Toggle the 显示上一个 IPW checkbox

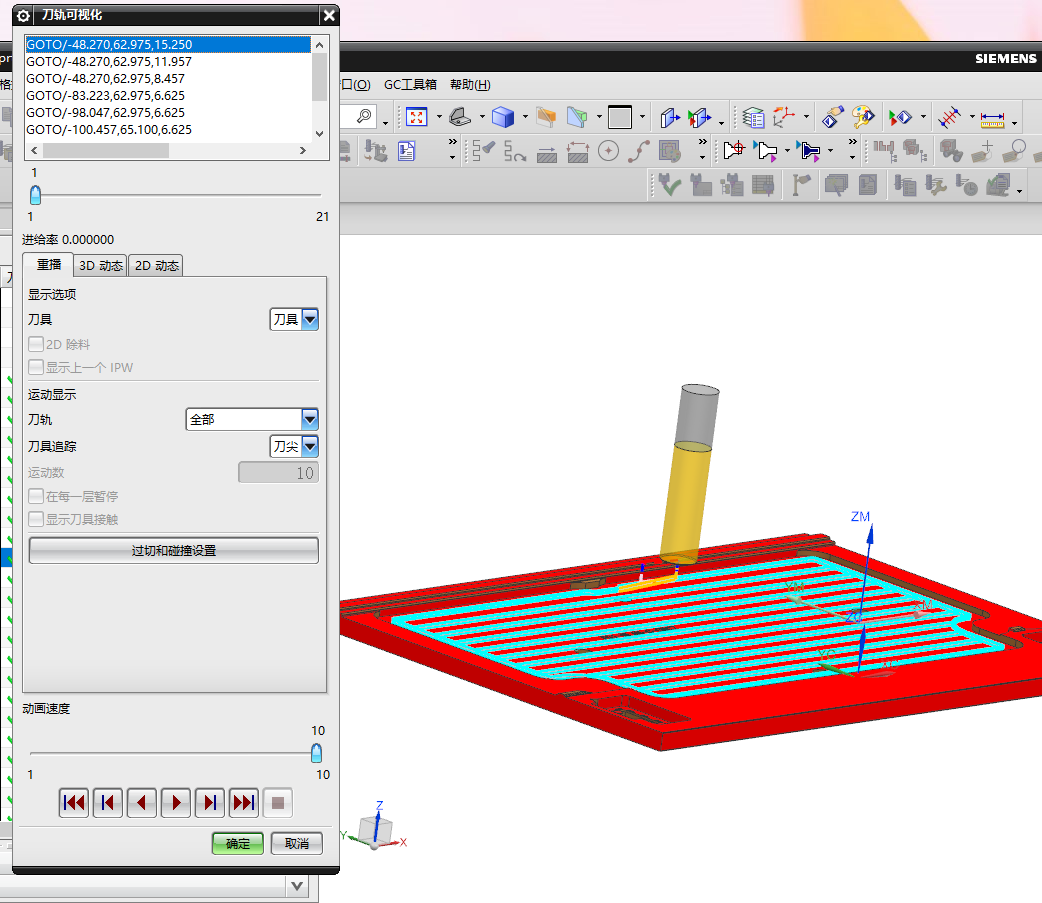(36, 367)
